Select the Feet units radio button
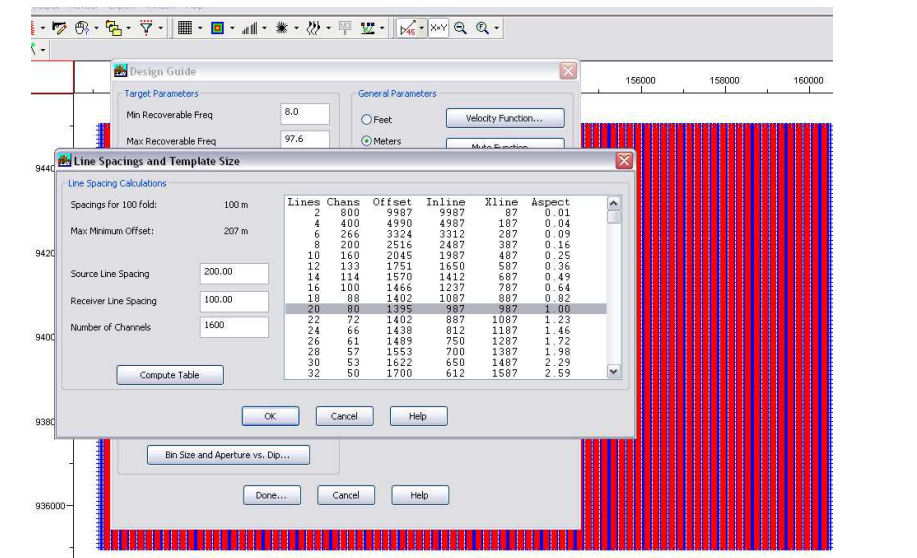This screenshot has width=917, height=558. click(x=367, y=119)
